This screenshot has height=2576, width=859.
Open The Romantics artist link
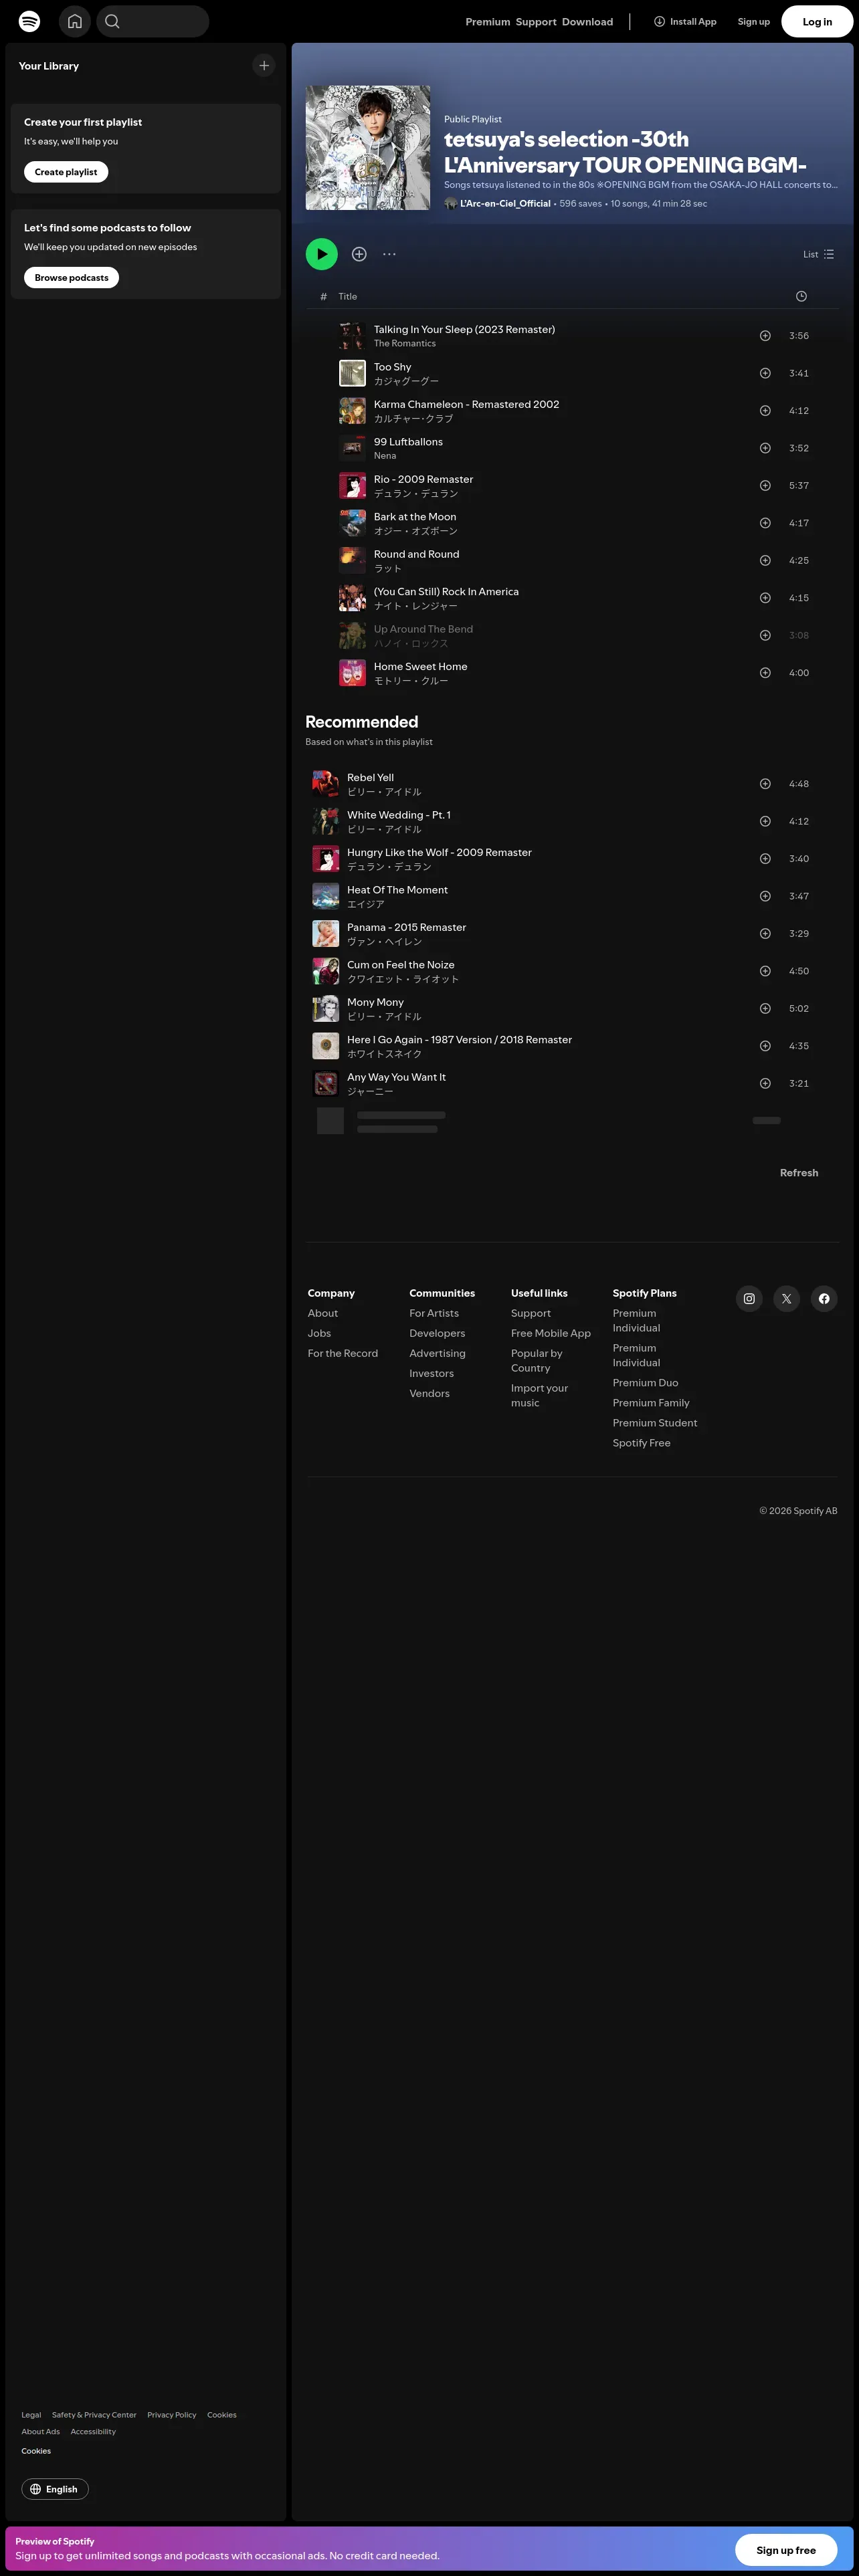pyautogui.click(x=405, y=344)
